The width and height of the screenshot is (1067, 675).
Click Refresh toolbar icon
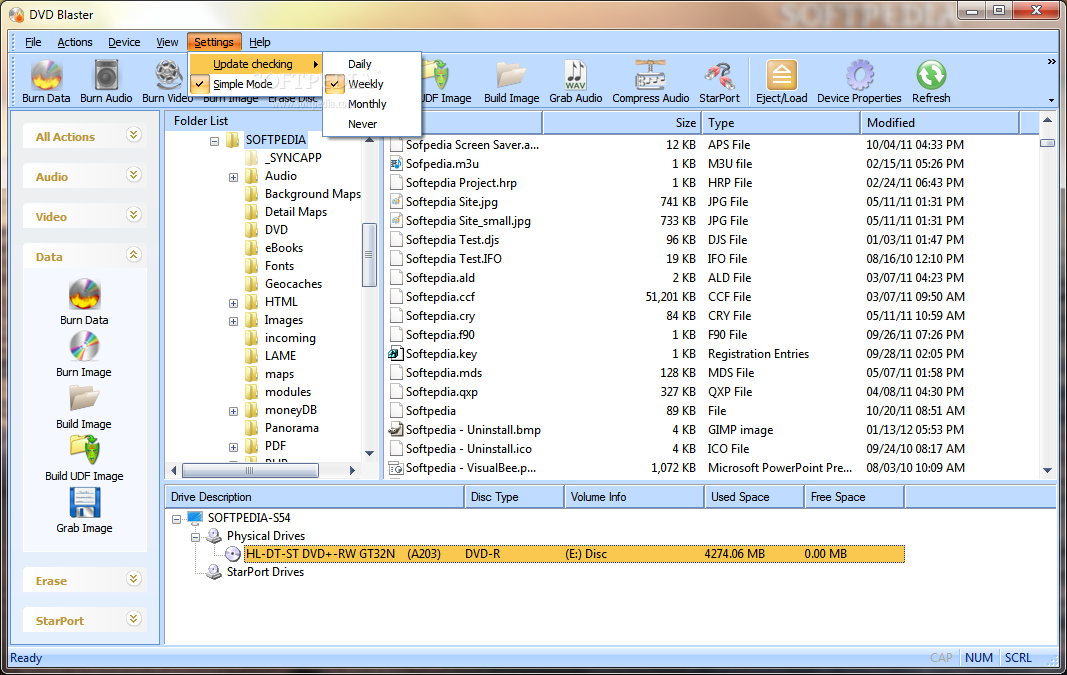[x=931, y=75]
